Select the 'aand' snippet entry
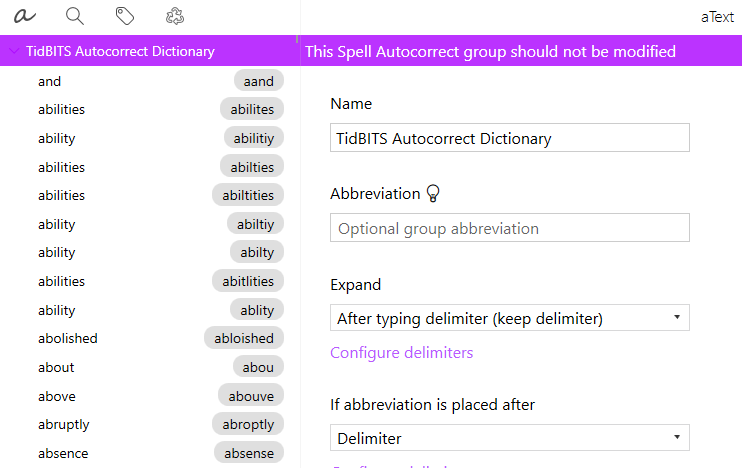This screenshot has width=742, height=468. (x=258, y=81)
